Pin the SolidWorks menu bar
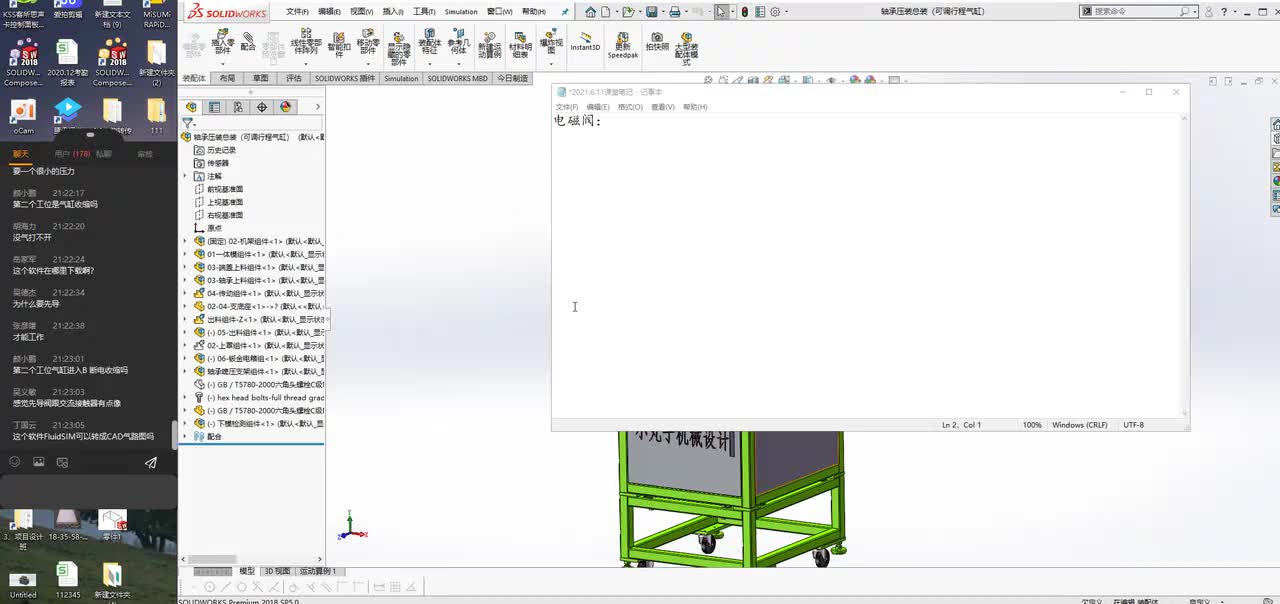The height and width of the screenshot is (604, 1280). (565, 12)
